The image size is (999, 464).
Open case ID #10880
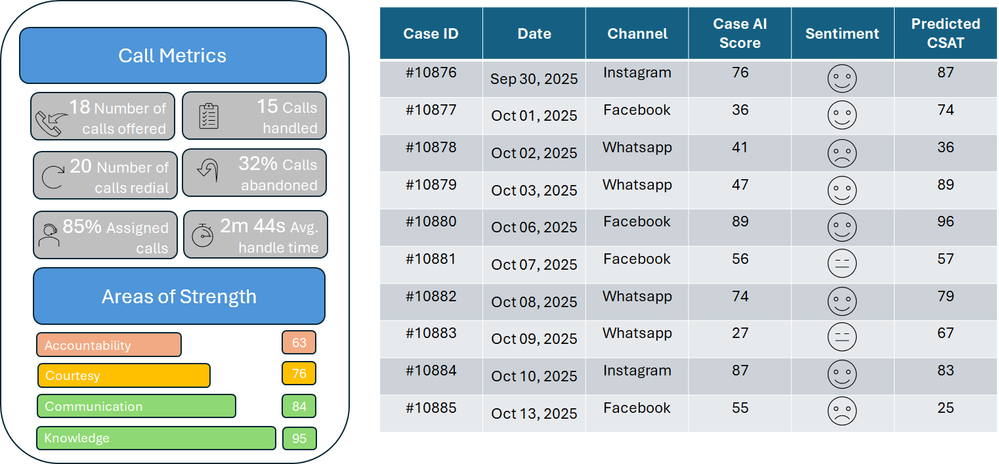point(431,221)
